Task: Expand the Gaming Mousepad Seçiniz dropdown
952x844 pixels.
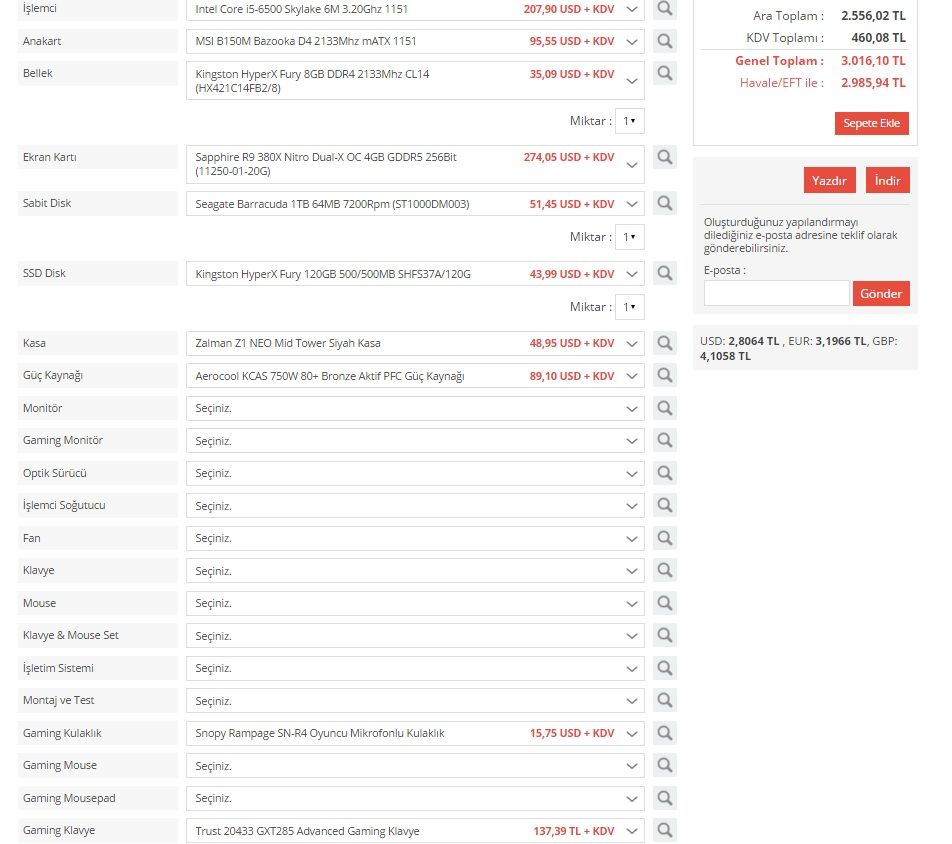Action: [x=415, y=798]
